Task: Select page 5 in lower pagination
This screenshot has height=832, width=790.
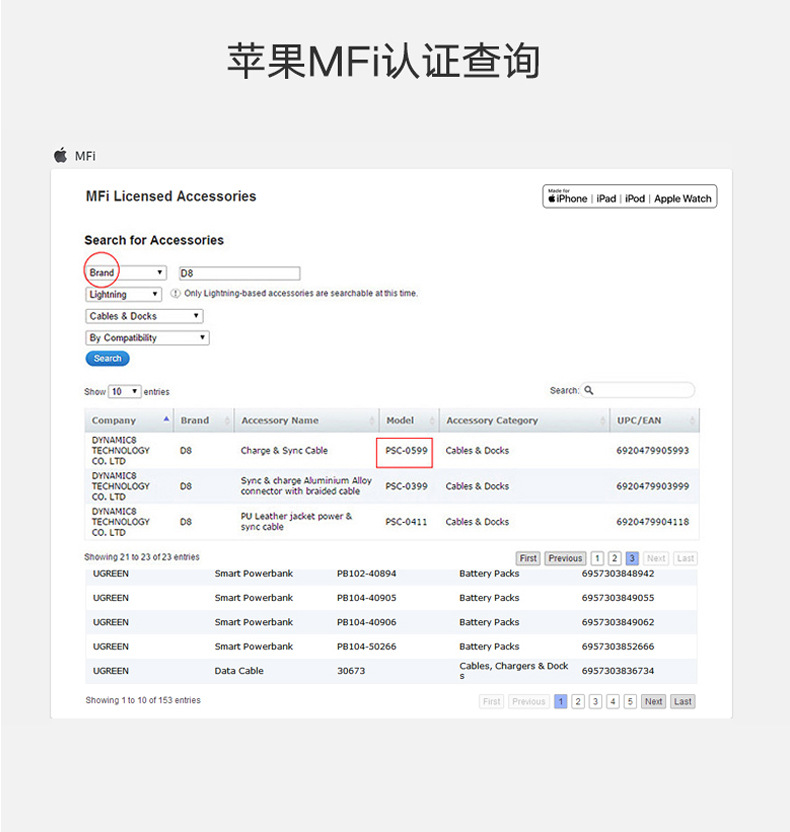Action: click(630, 701)
